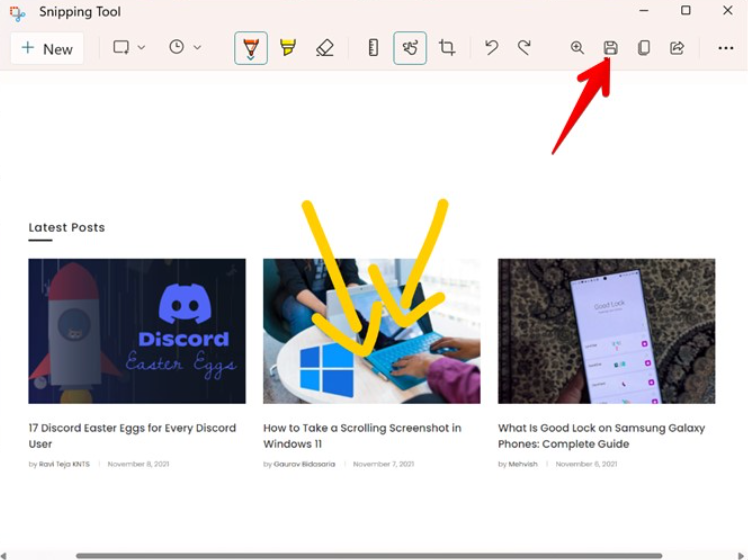Share the snip
The width and height of the screenshot is (748, 560).
click(x=677, y=47)
